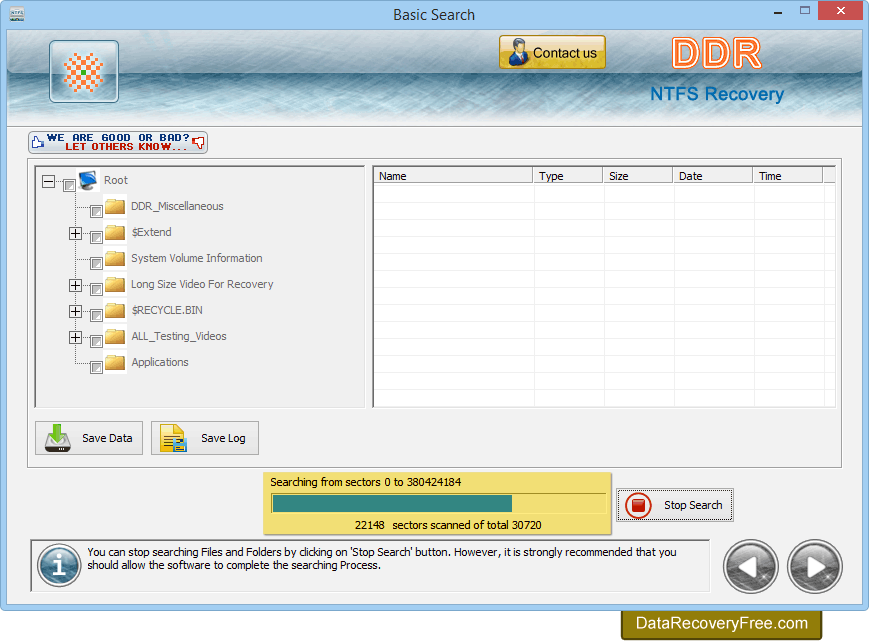This screenshot has height=641, width=869.
Task: Sort by the Name column header
Action: pyautogui.click(x=453, y=176)
